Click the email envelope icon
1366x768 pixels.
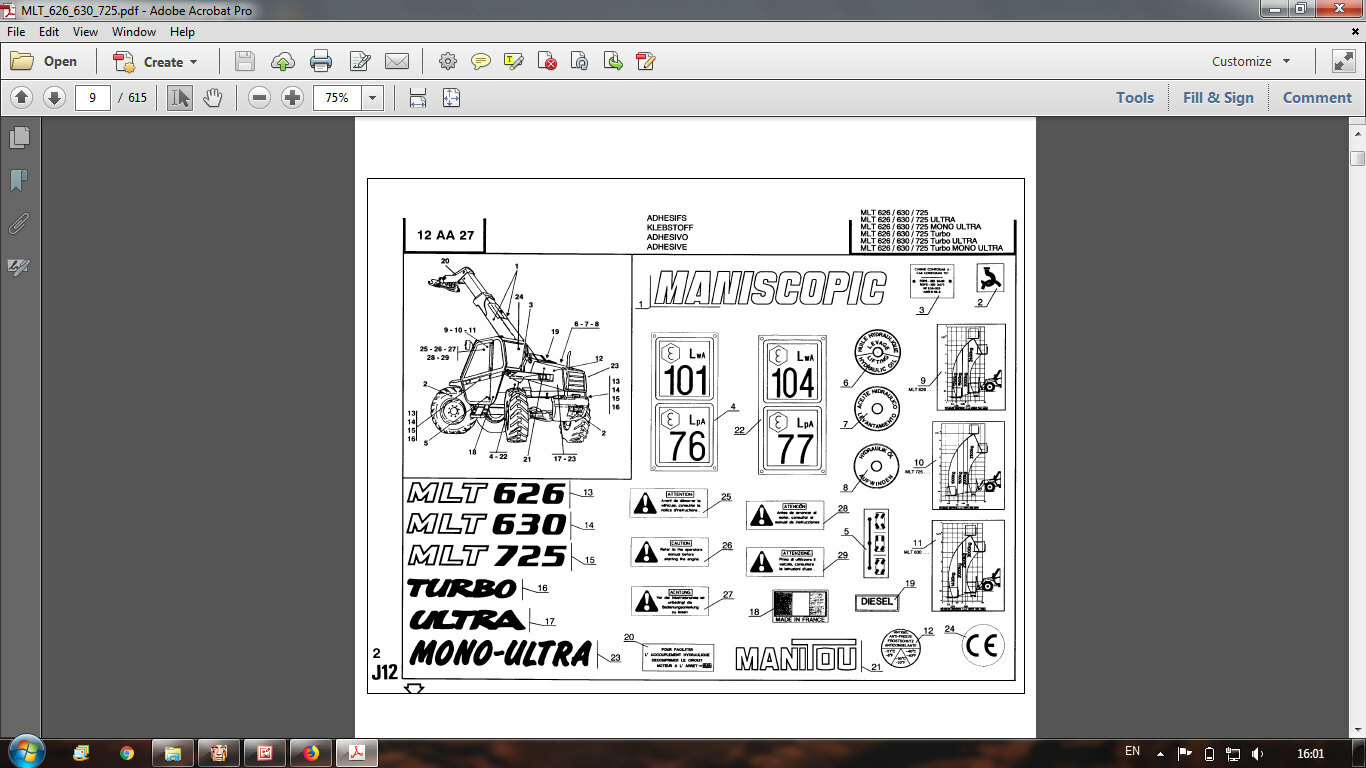click(x=397, y=61)
